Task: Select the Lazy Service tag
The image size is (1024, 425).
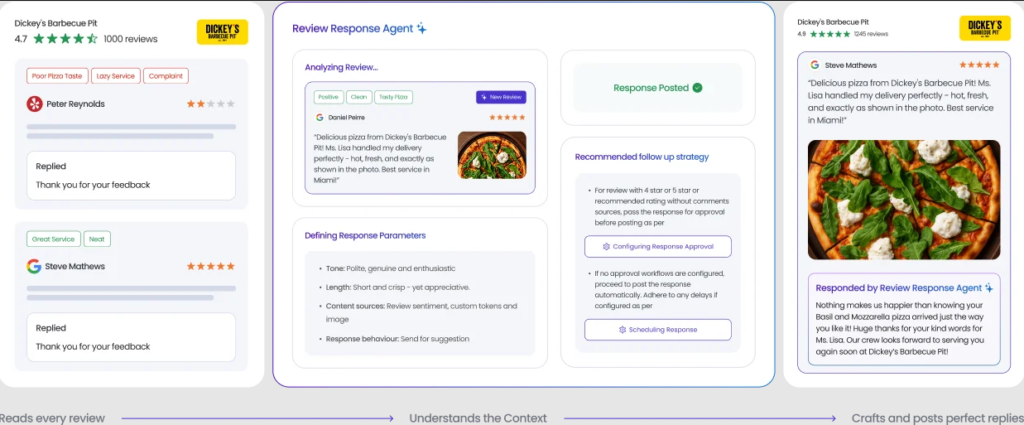Action: pyautogui.click(x=115, y=76)
